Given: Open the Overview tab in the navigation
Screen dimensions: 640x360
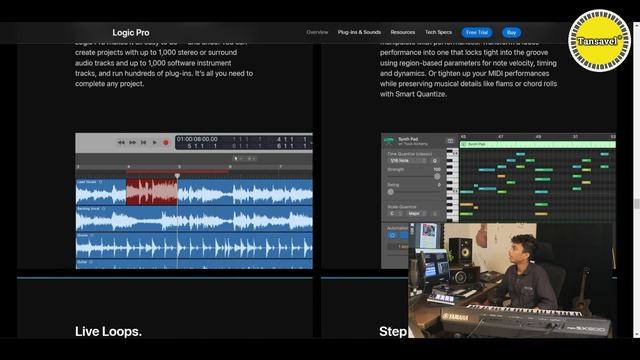Looking at the screenshot, I should [317, 32].
